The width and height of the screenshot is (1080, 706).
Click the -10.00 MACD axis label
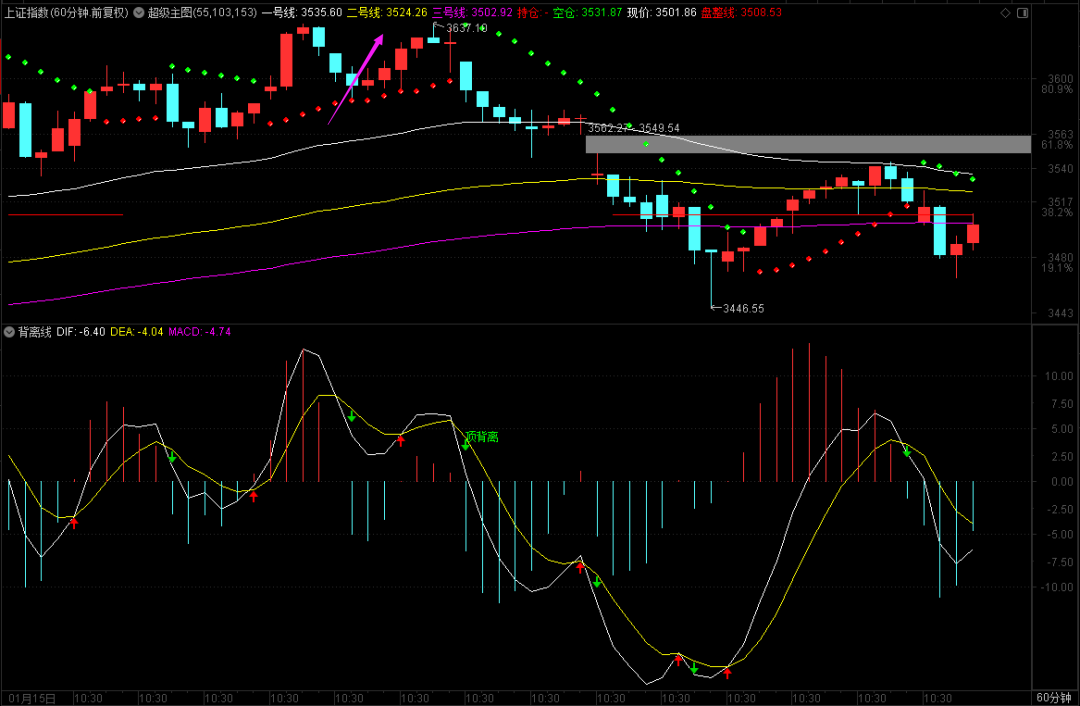pyautogui.click(x=1057, y=588)
